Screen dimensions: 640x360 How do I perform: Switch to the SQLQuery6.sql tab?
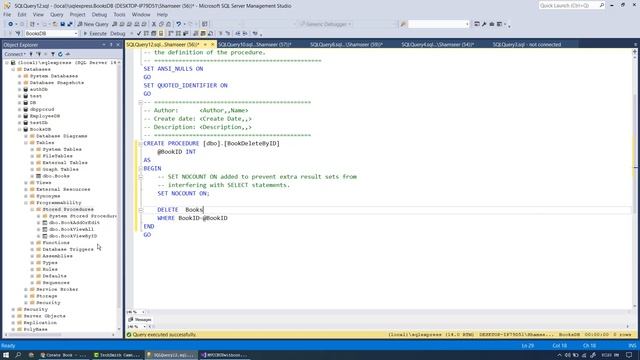[x=346, y=44]
